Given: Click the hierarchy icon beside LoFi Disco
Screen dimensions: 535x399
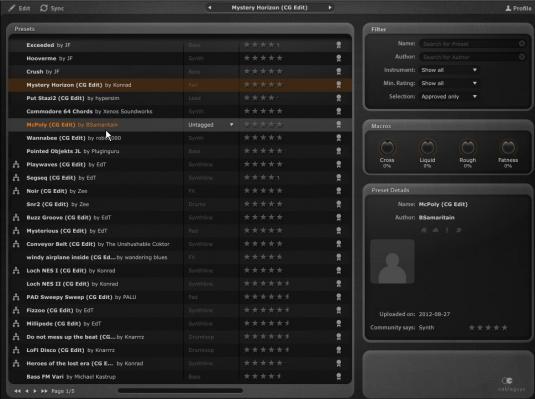Looking at the screenshot, I should pyautogui.click(x=16, y=350).
